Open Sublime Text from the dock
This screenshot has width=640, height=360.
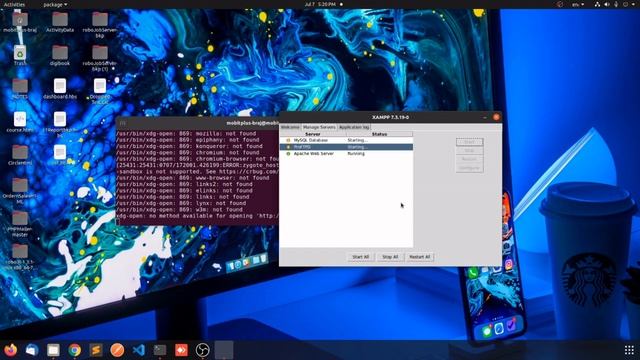click(x=96, y=350)
